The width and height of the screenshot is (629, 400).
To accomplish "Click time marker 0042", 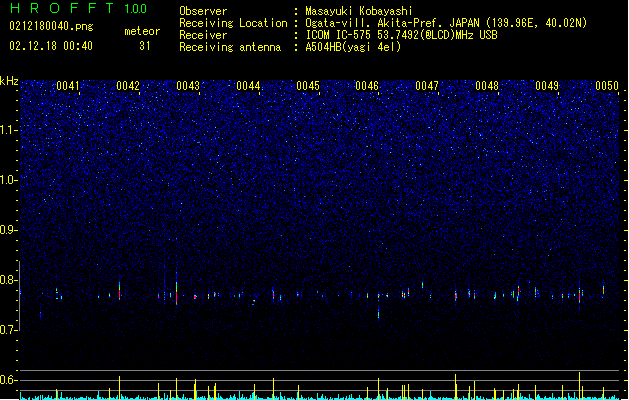I will (x=128, y=85).
